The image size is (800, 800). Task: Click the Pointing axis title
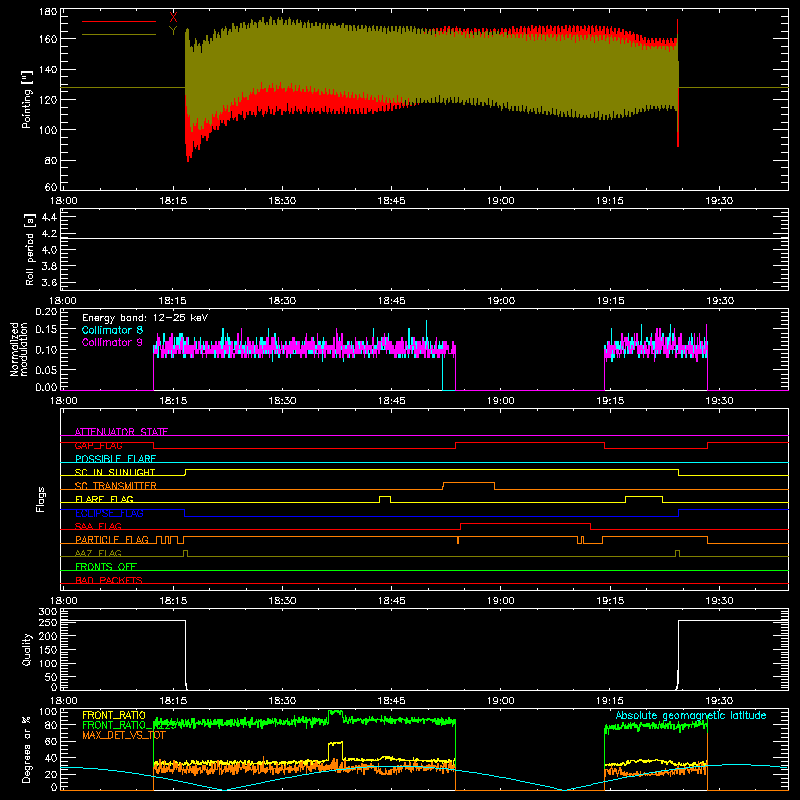coord(27,99)
